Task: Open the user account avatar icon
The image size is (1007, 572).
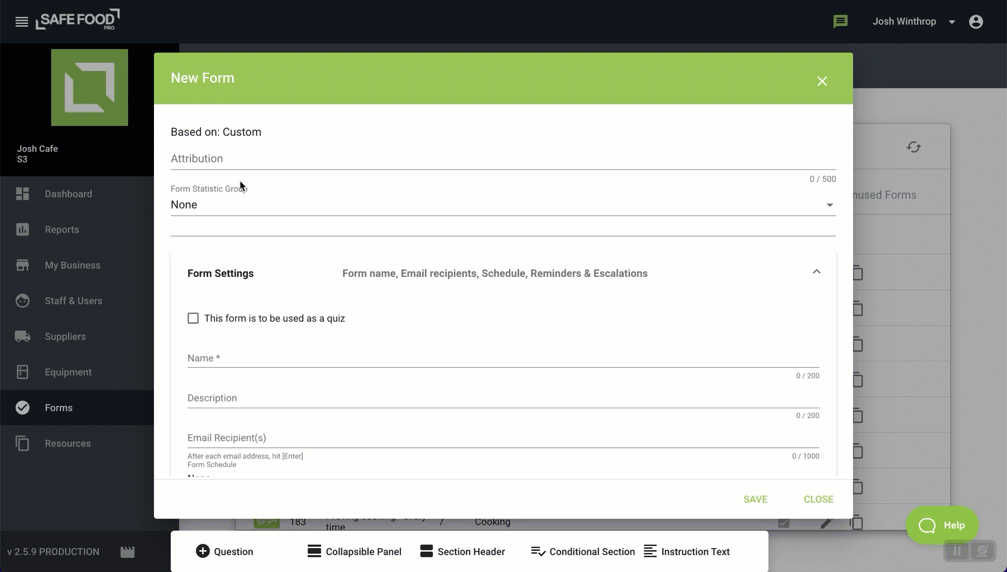Action: 976,22
